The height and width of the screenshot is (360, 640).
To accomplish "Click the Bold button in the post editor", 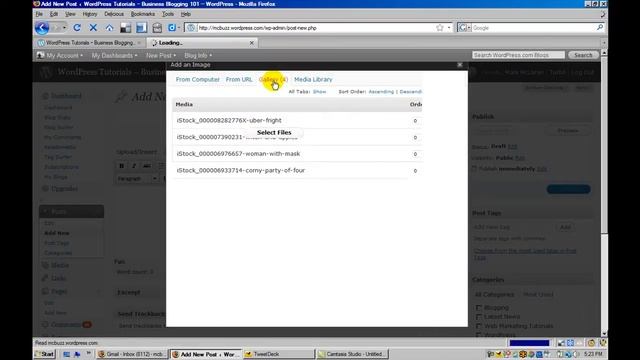I will [122, 166].
